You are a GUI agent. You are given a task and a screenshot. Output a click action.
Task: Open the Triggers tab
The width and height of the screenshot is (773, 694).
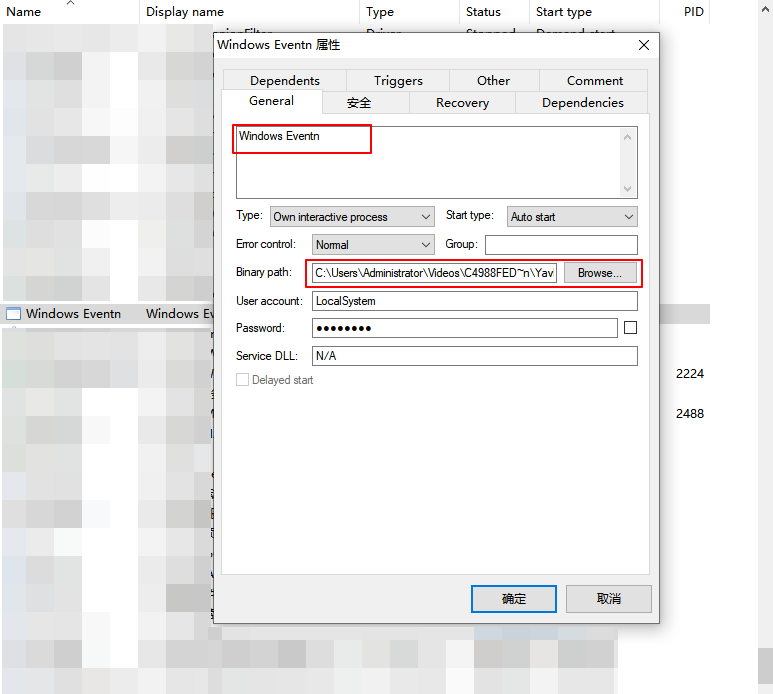[x=398, y=80]
